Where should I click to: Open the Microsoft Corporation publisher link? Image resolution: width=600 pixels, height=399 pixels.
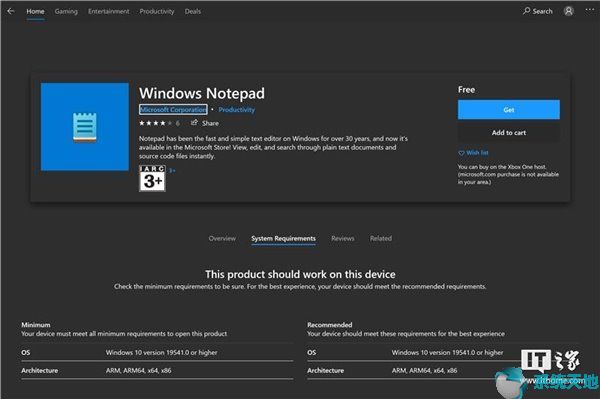(173, 109)
